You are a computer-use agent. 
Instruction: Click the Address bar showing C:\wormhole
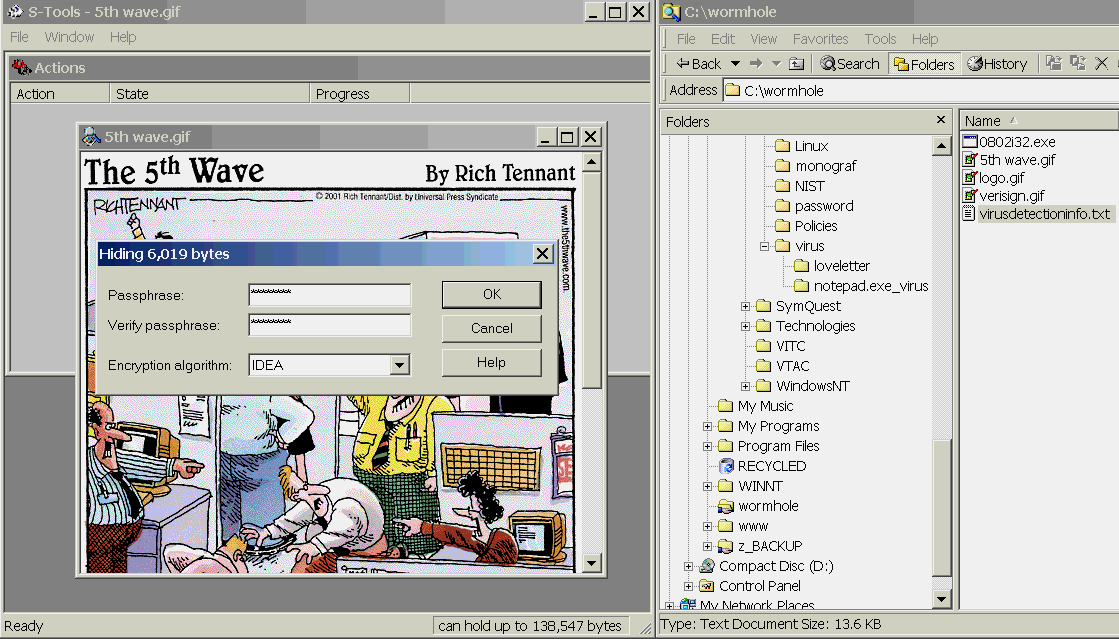click(x=921, y=91)
